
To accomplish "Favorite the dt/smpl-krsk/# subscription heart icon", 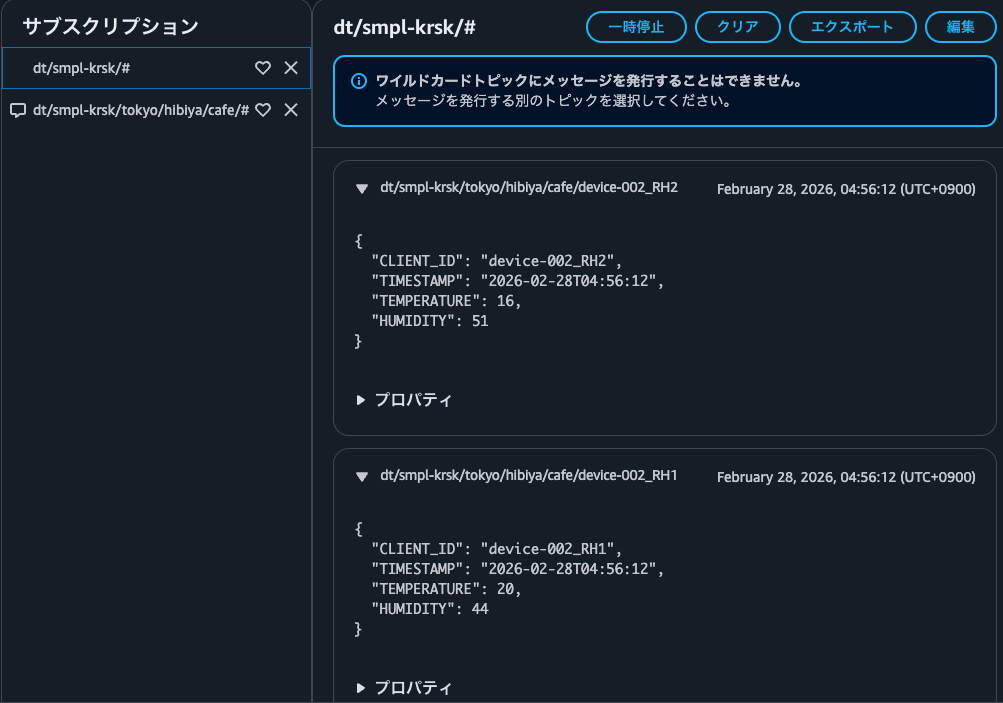I will tap(263, 68).
